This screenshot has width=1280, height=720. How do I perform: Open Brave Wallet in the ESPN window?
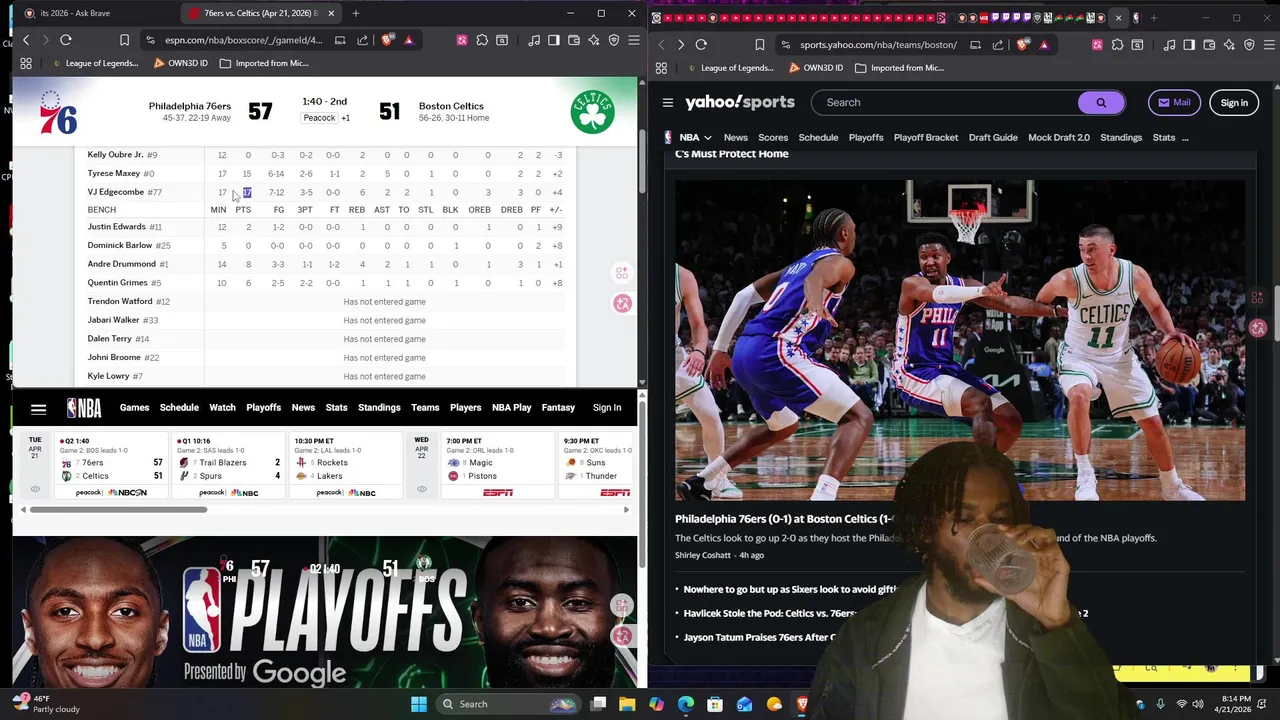point(574,40)
